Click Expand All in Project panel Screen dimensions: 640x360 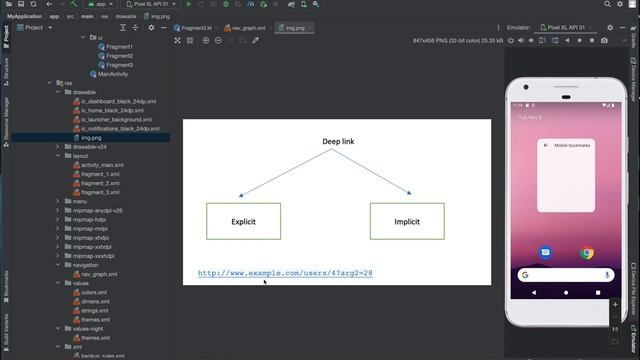coord(123,28)
